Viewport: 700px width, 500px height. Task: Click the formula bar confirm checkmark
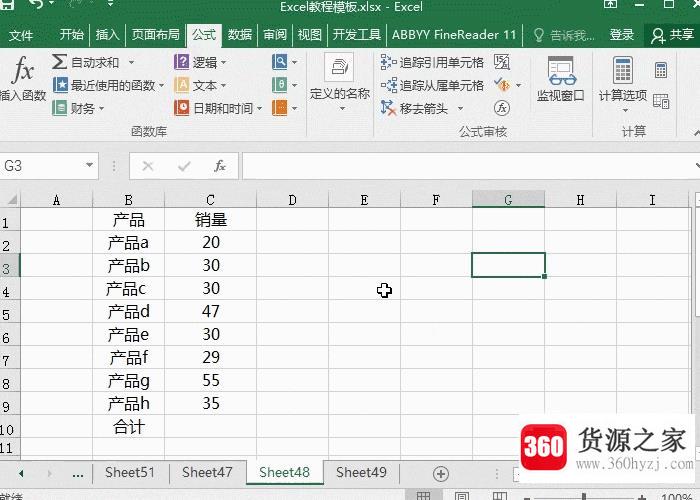click(x=184, y=167)
